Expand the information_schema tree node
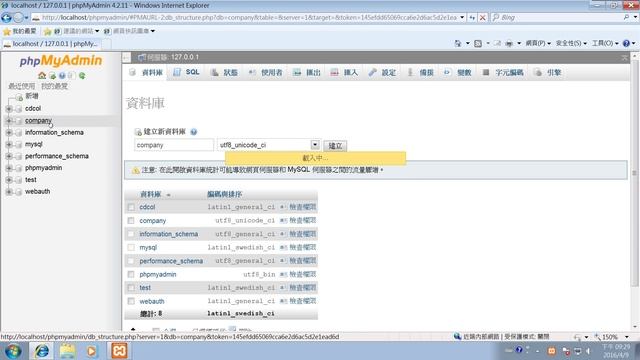 (9, 133)
